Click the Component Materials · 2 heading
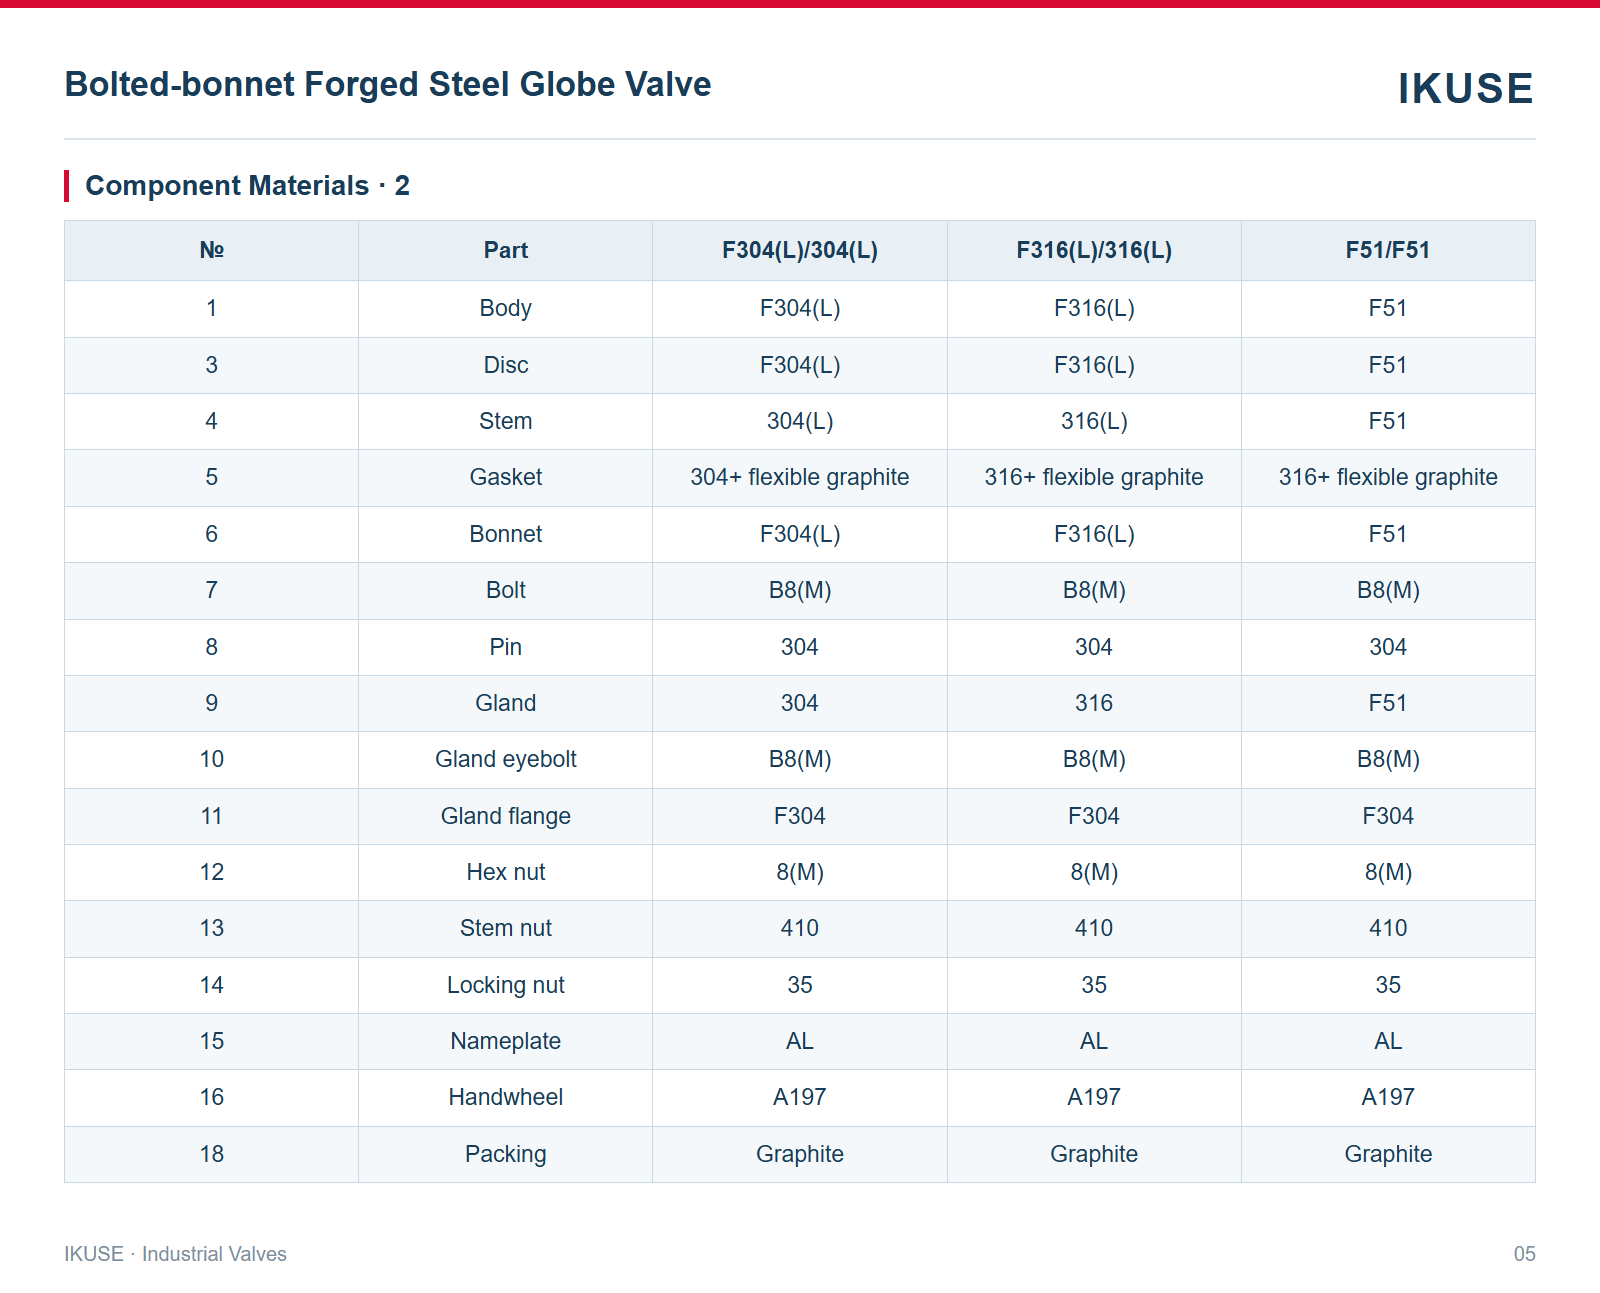This screenshot has height=1293, width=1600. coord(248,186)
